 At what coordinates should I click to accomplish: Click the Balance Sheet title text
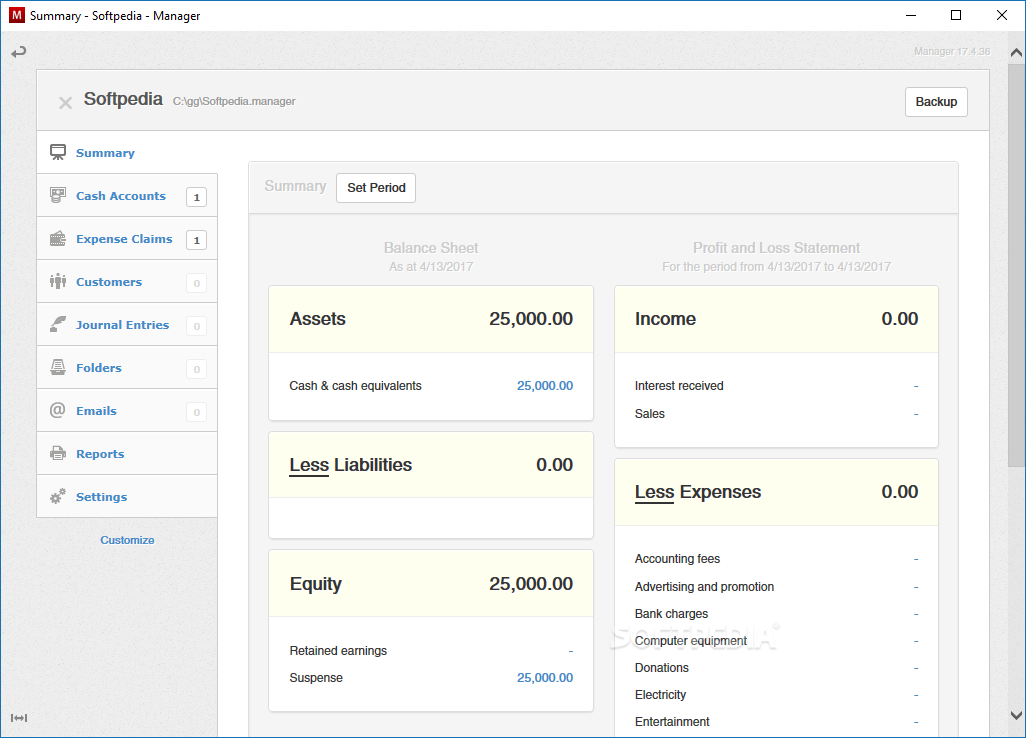(x=431, y=248)
